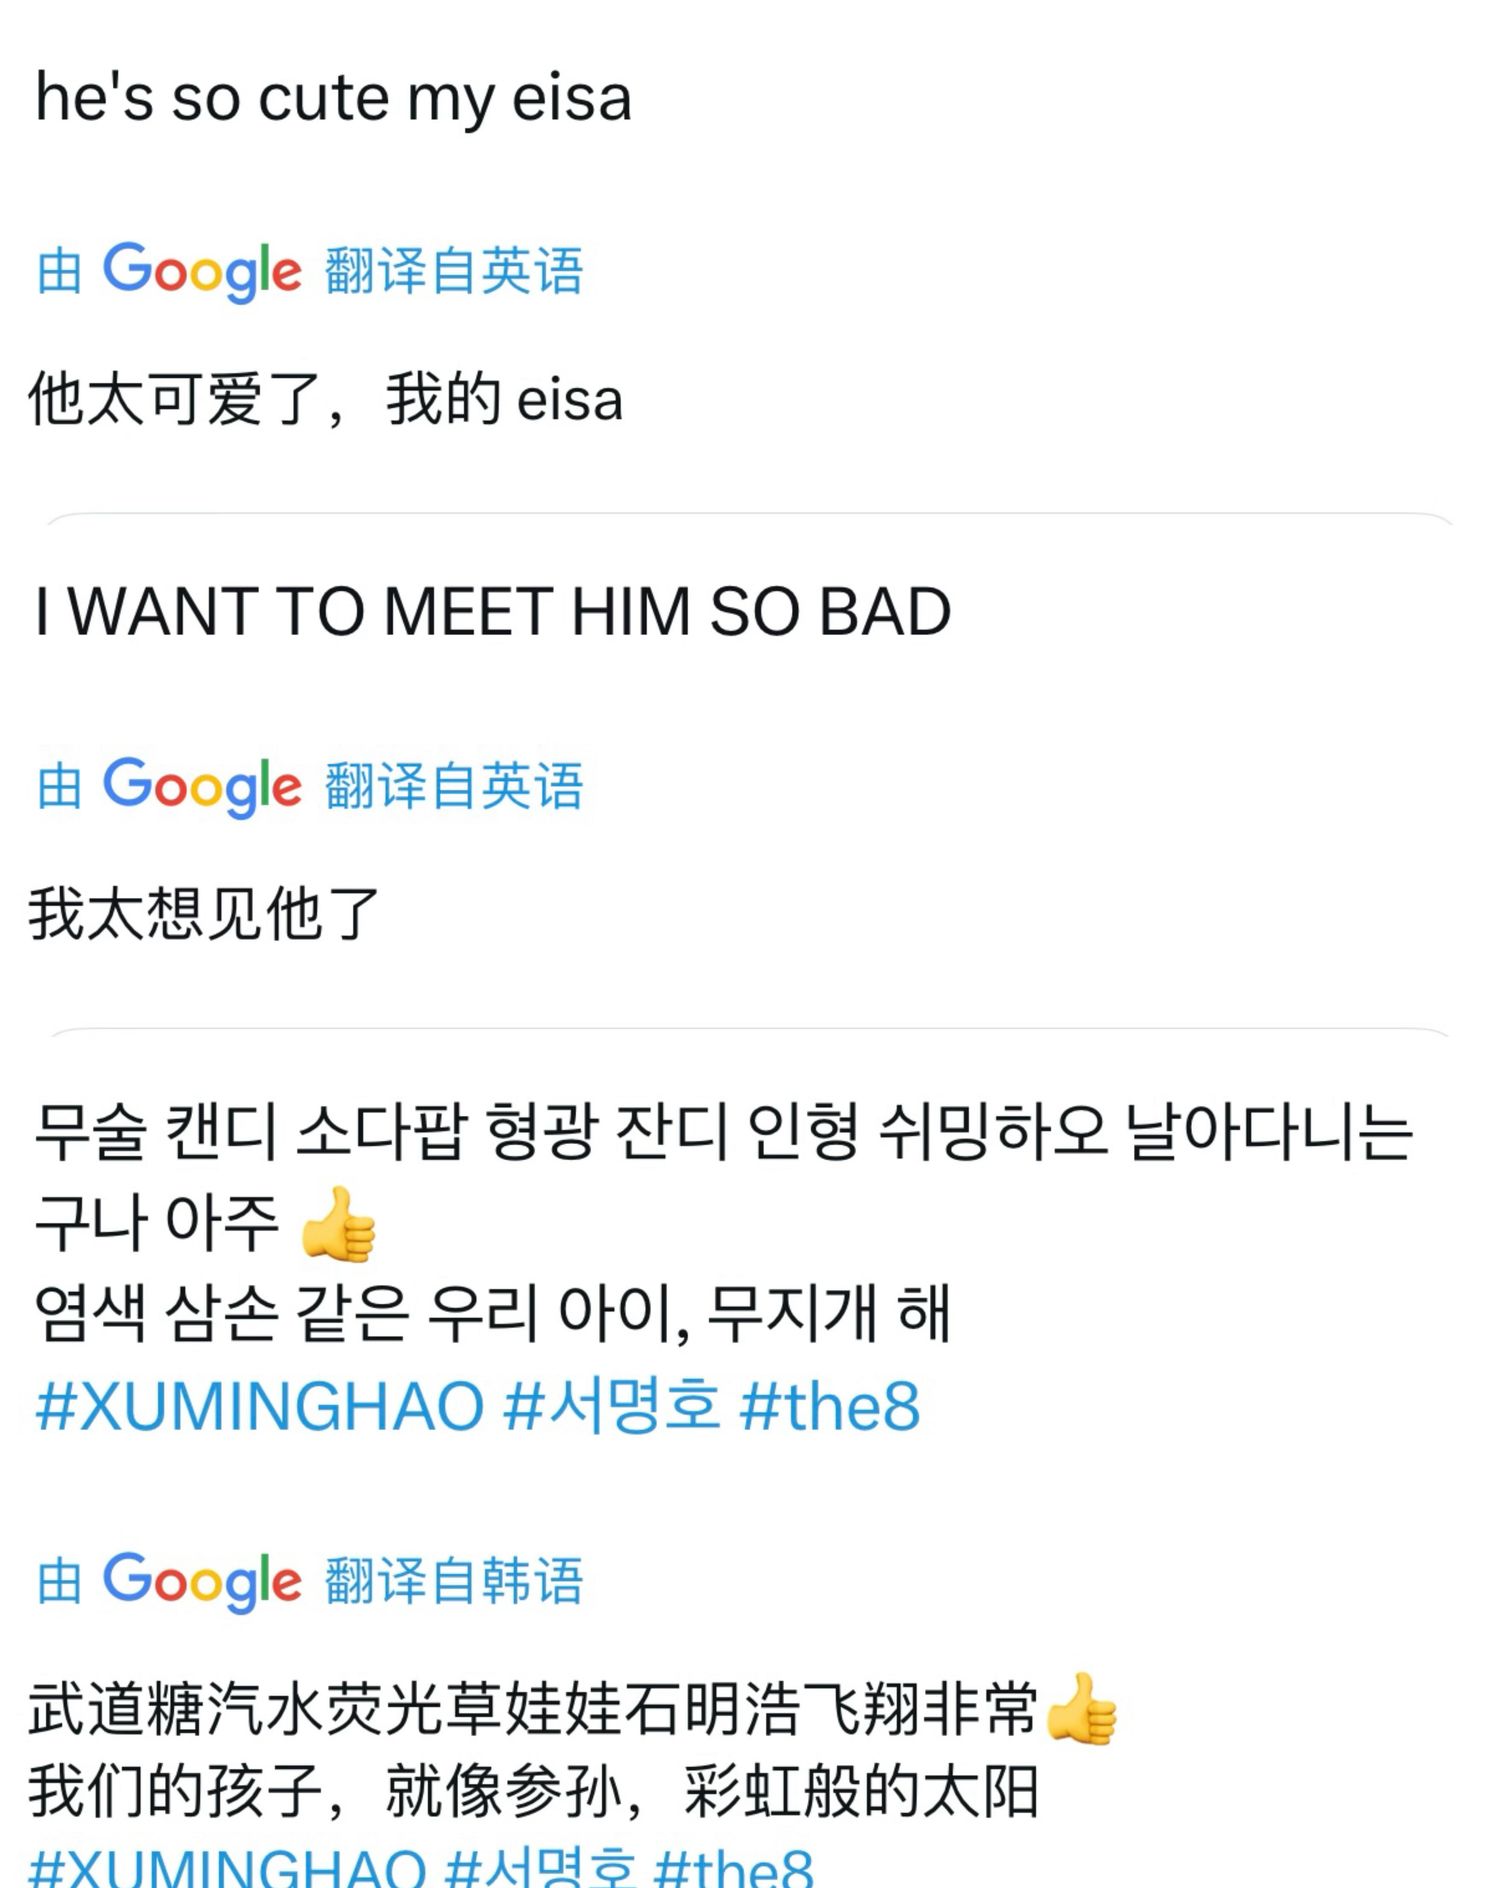The height and width of the screenshot is (1888, 1500).
Task: Click the translated text '我太想见他了'
Action: click(x=204, y=914)
